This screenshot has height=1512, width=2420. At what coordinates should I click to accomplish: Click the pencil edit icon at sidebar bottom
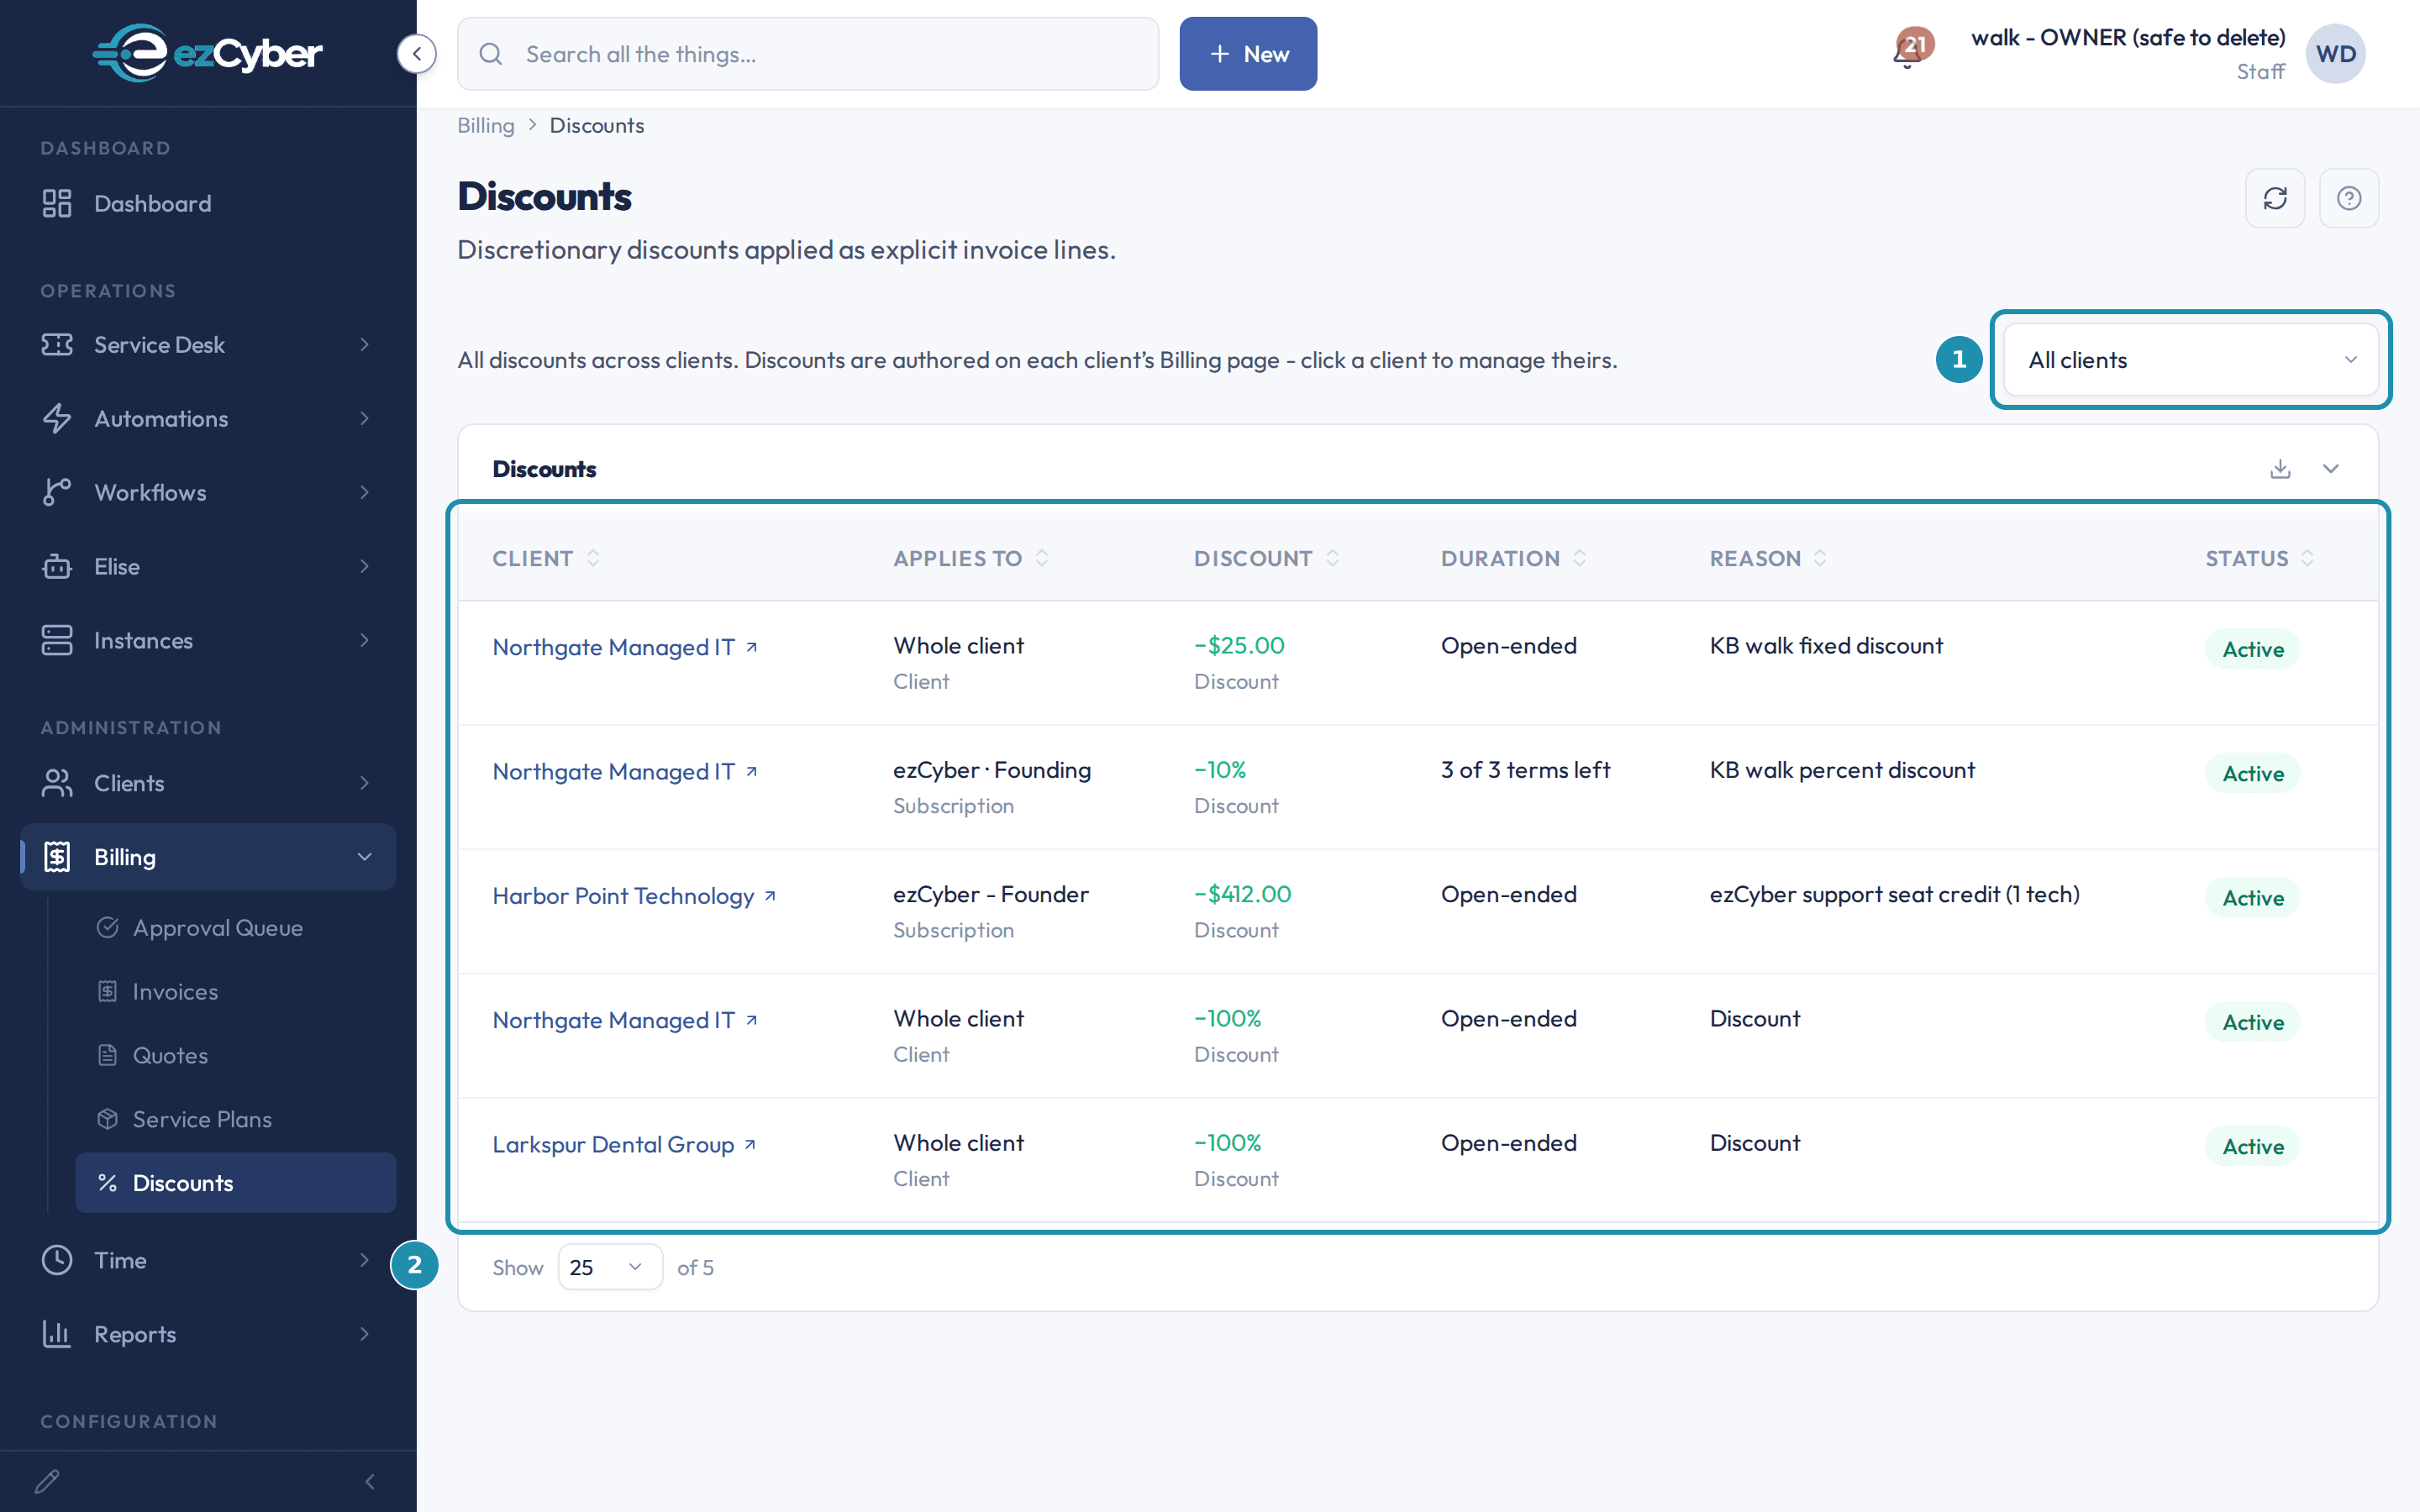pos(47,1481)
